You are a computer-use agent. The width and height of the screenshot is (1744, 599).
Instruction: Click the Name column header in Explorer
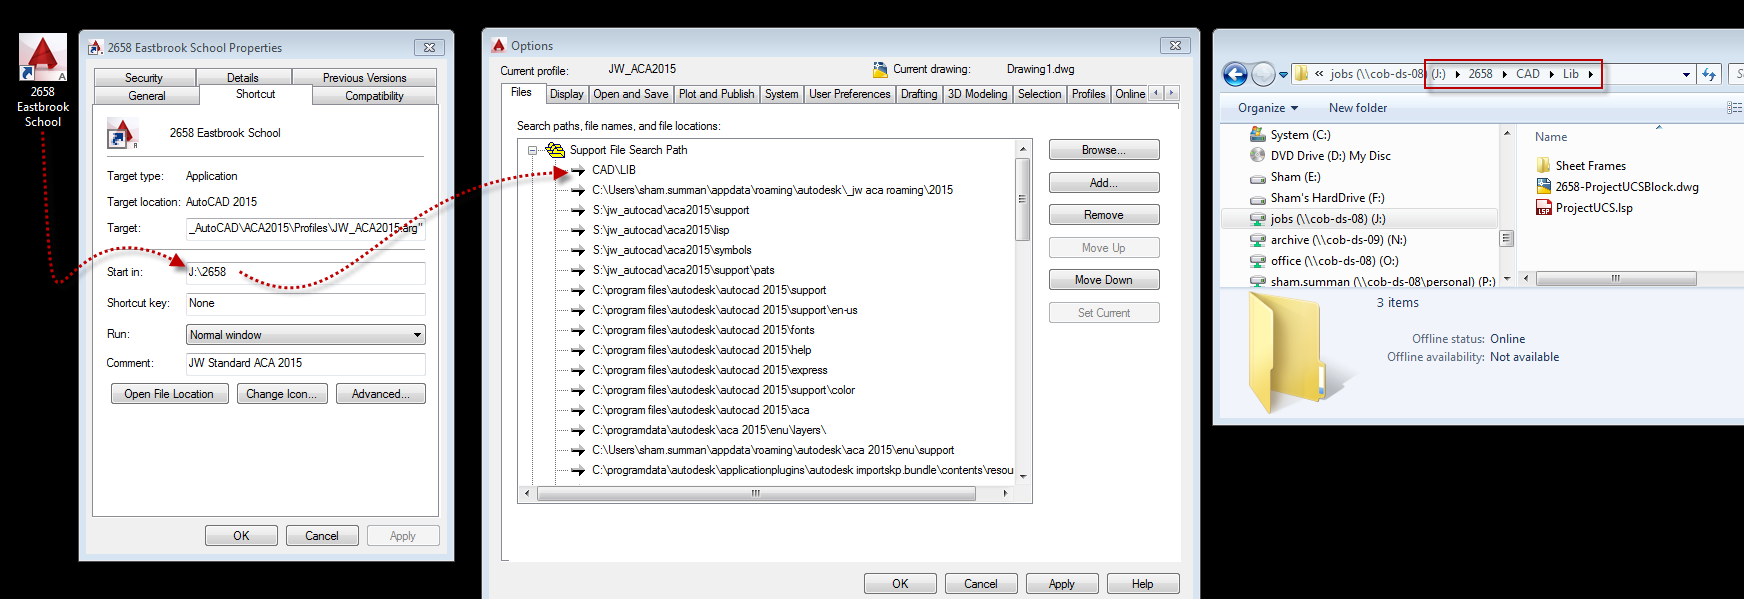pos(1551,137)
